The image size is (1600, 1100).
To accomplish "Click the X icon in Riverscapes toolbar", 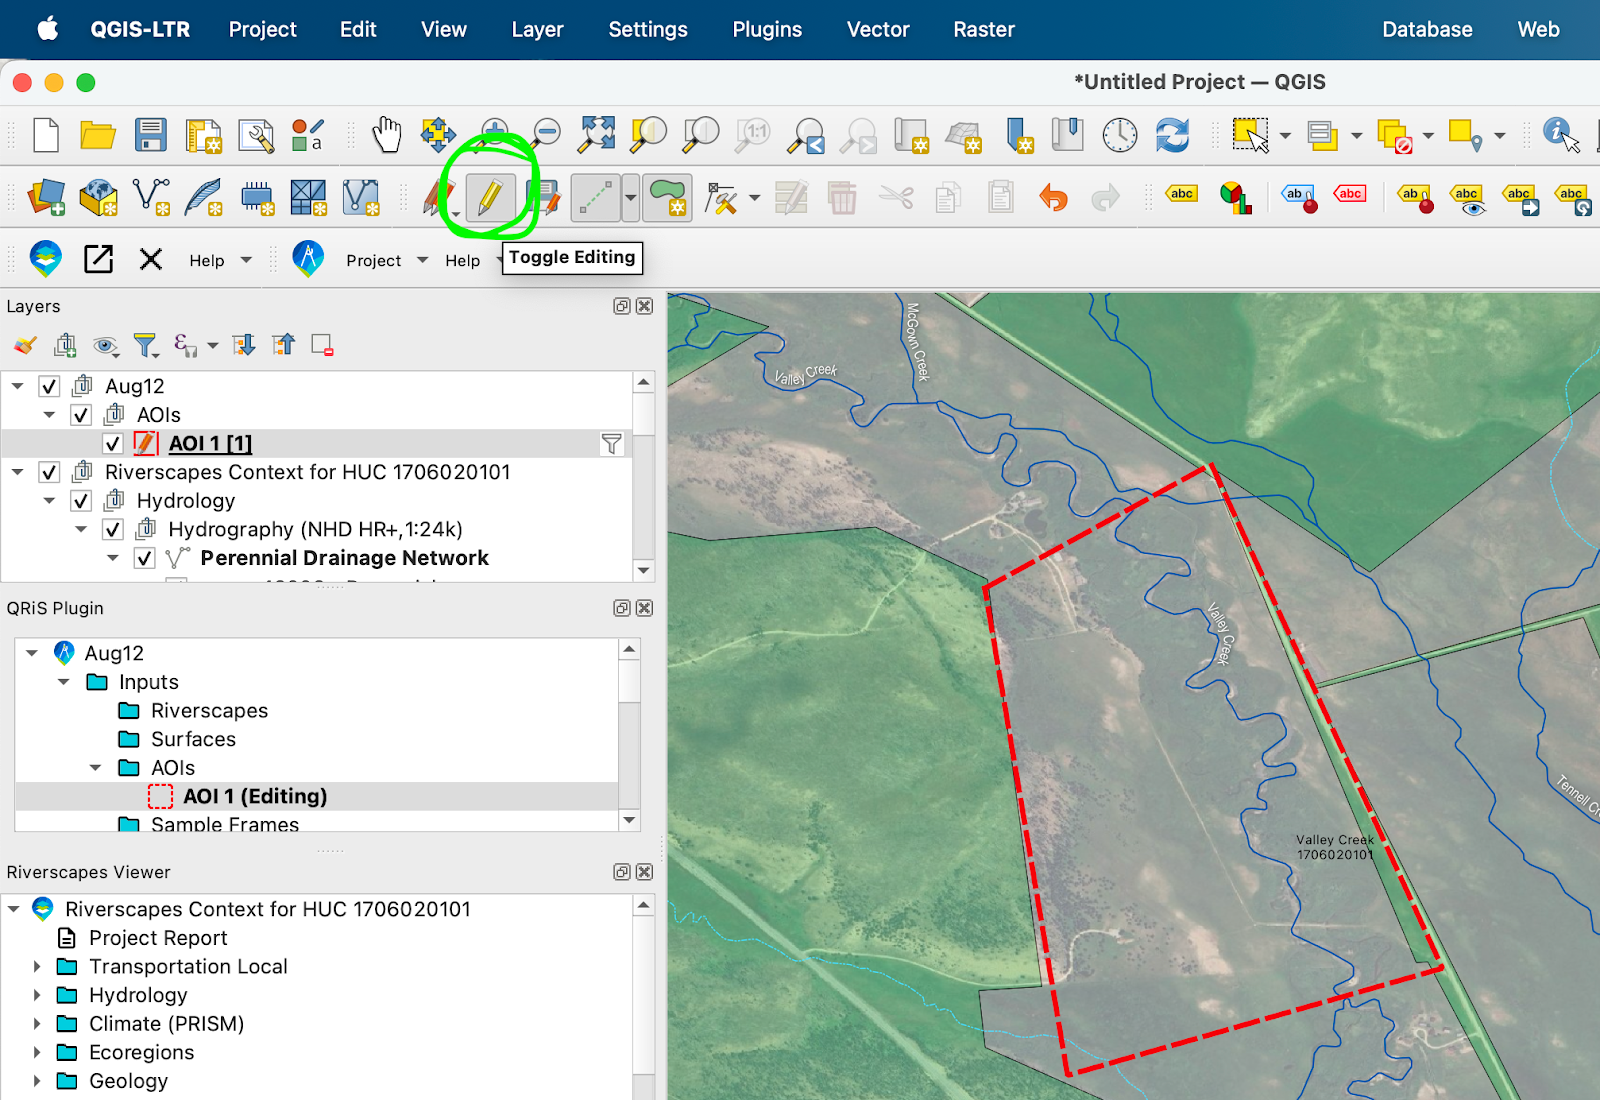I will point(151,260).
